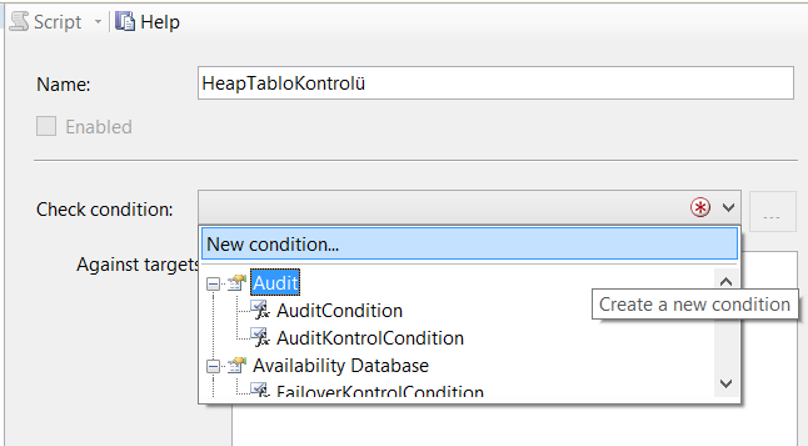Select the Audit tree item
The image size is (808, 446).
[275, 283]
